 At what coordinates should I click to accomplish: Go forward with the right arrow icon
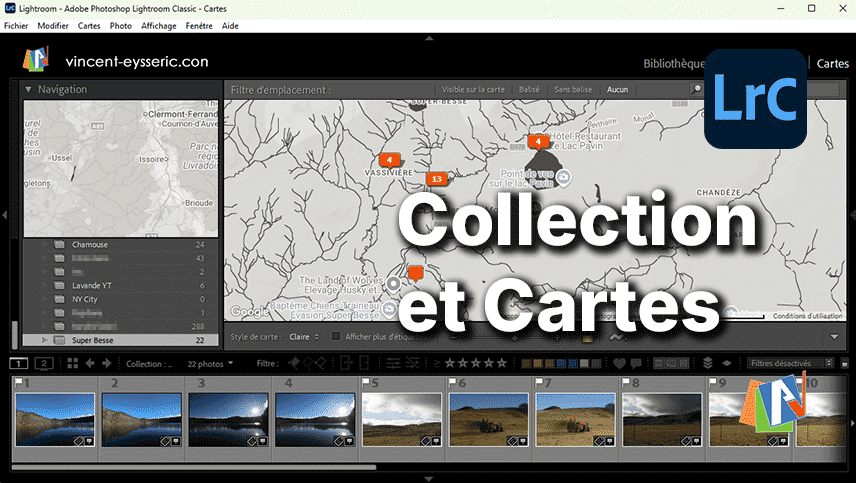tap(107, 363)
